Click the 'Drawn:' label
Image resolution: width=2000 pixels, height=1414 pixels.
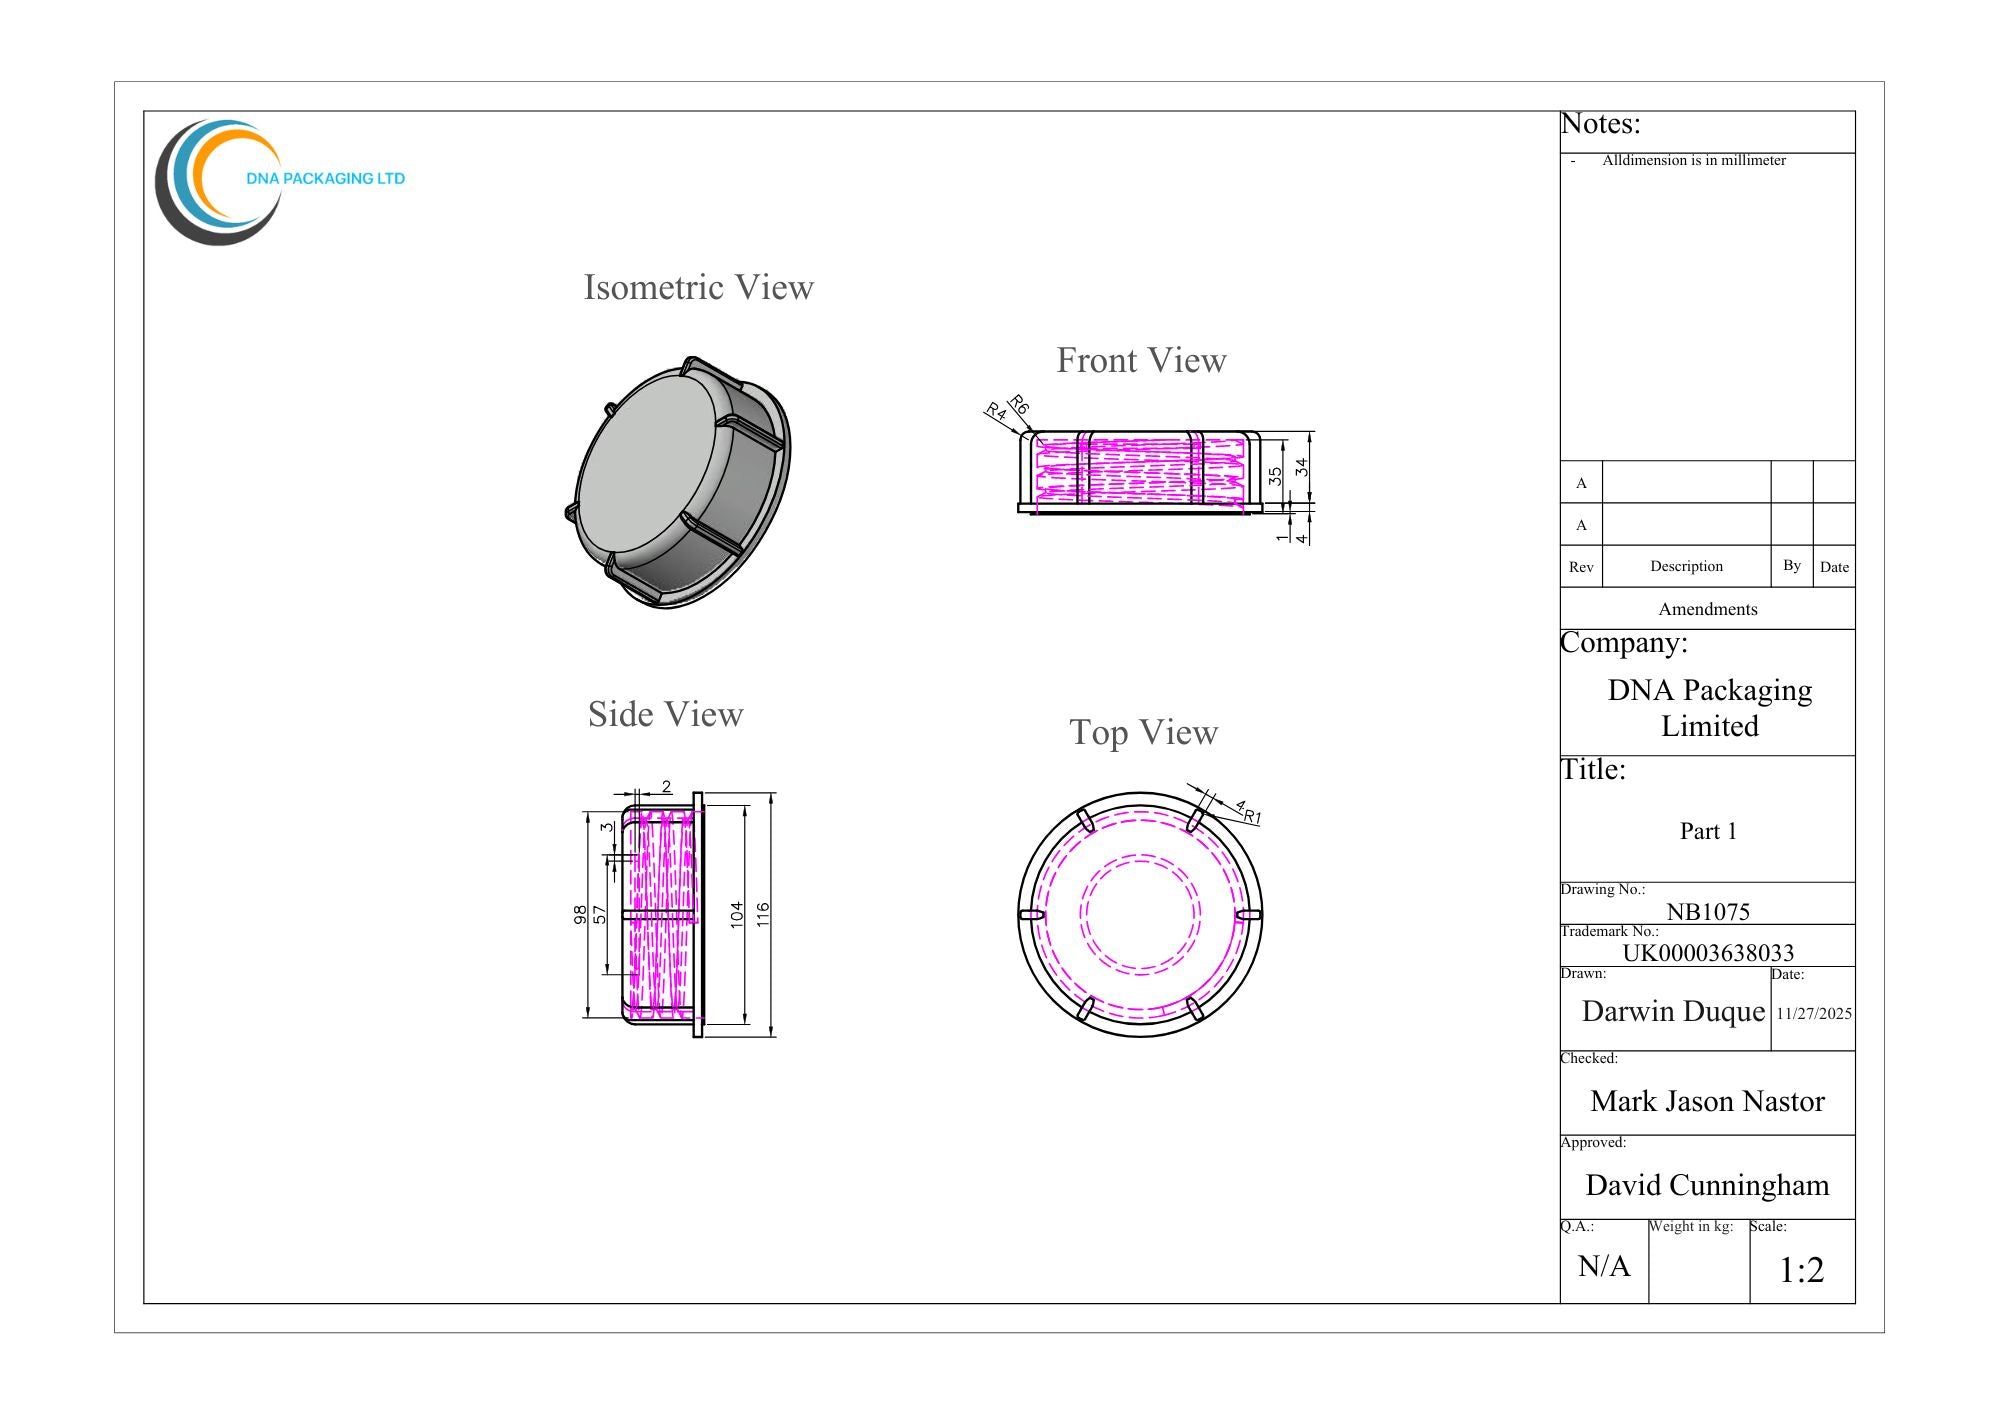point(1583,973)
